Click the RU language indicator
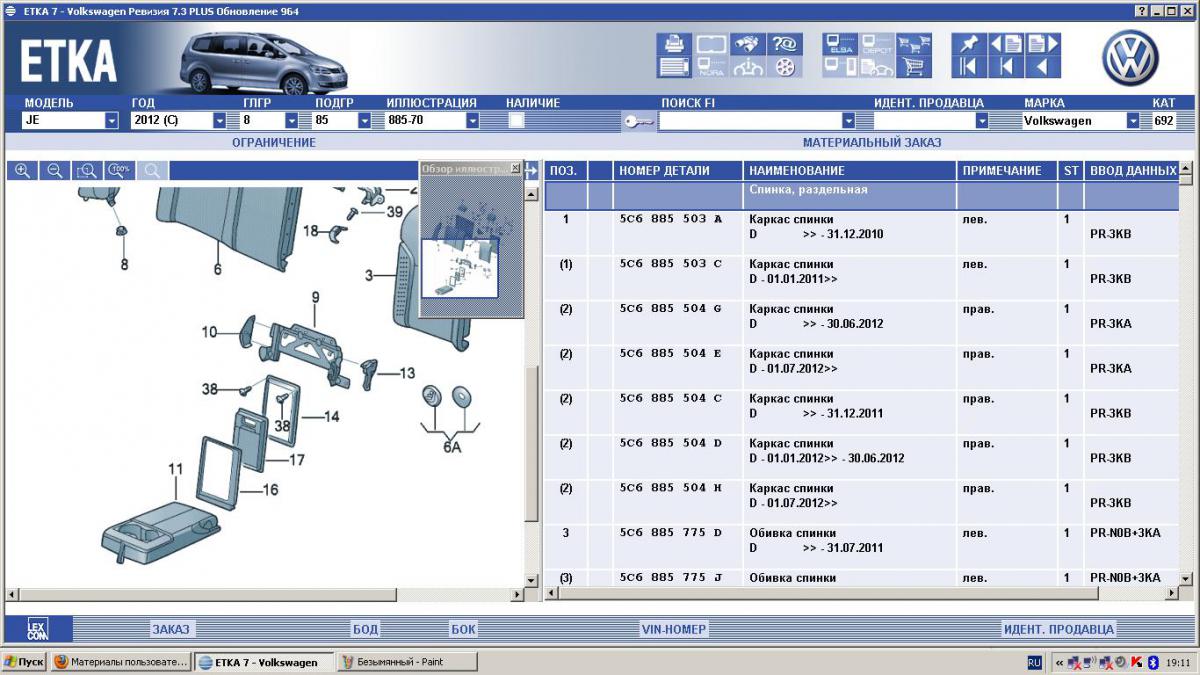Image resolution: width=1200 pixels, height=675 pixels. click(x=1034, y=662)
